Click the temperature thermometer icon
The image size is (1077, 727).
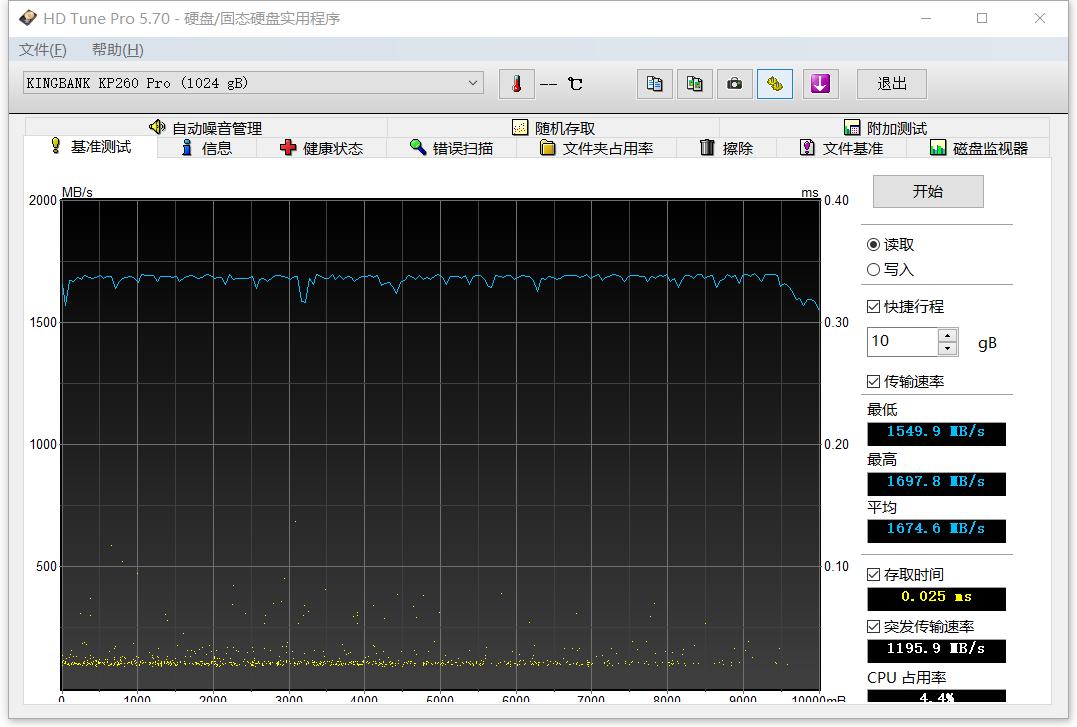pos(516,84)
